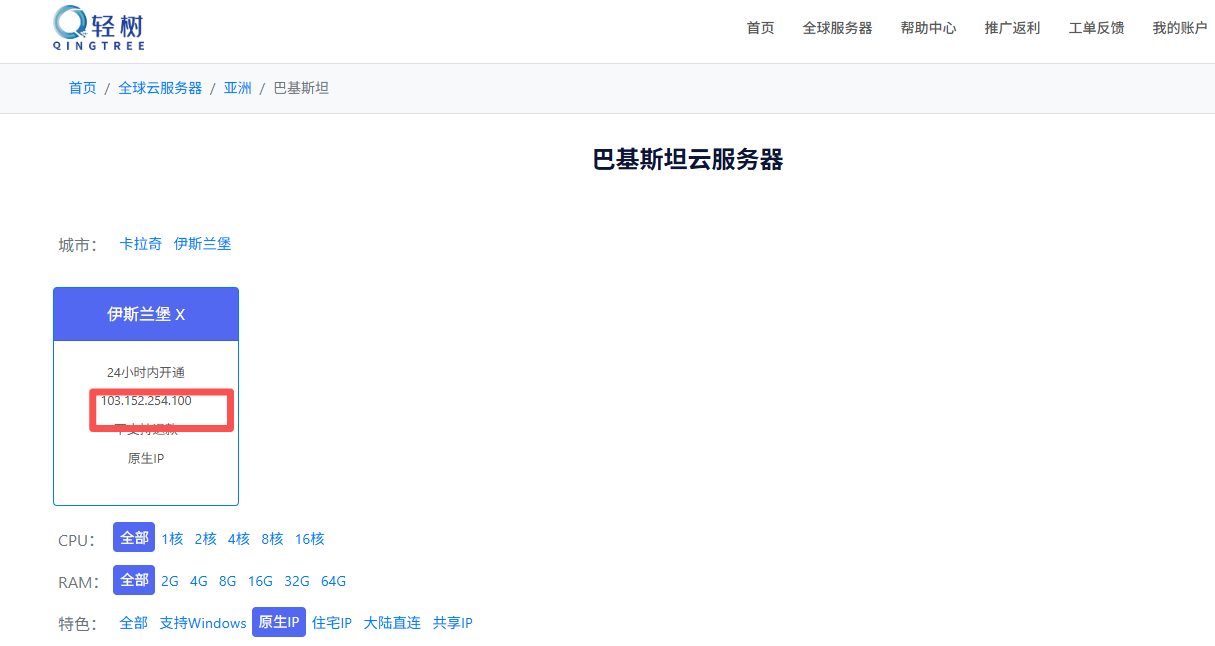Select city 卡拉奇
This screenshot has width=1215, height=646.
click(140, 244)
